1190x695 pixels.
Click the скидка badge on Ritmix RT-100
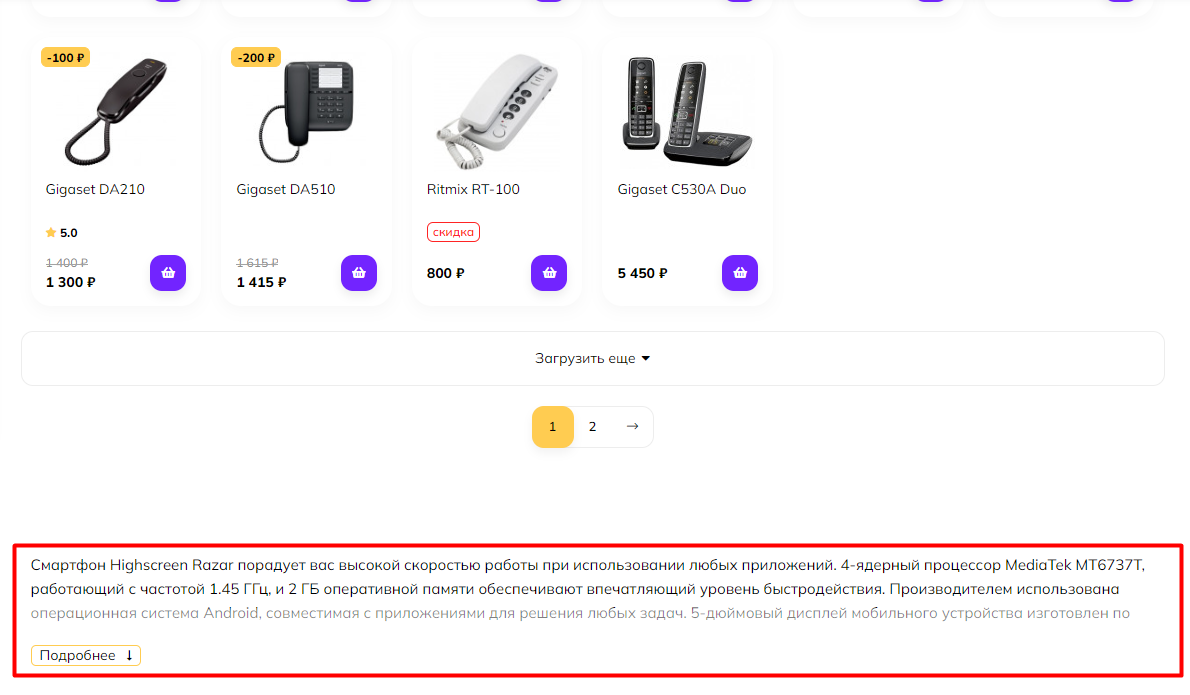(454, 232)
